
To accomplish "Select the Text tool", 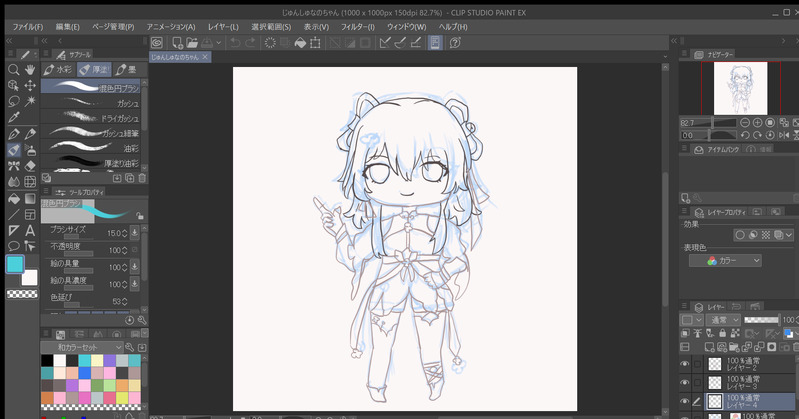I will pos(30,230).
